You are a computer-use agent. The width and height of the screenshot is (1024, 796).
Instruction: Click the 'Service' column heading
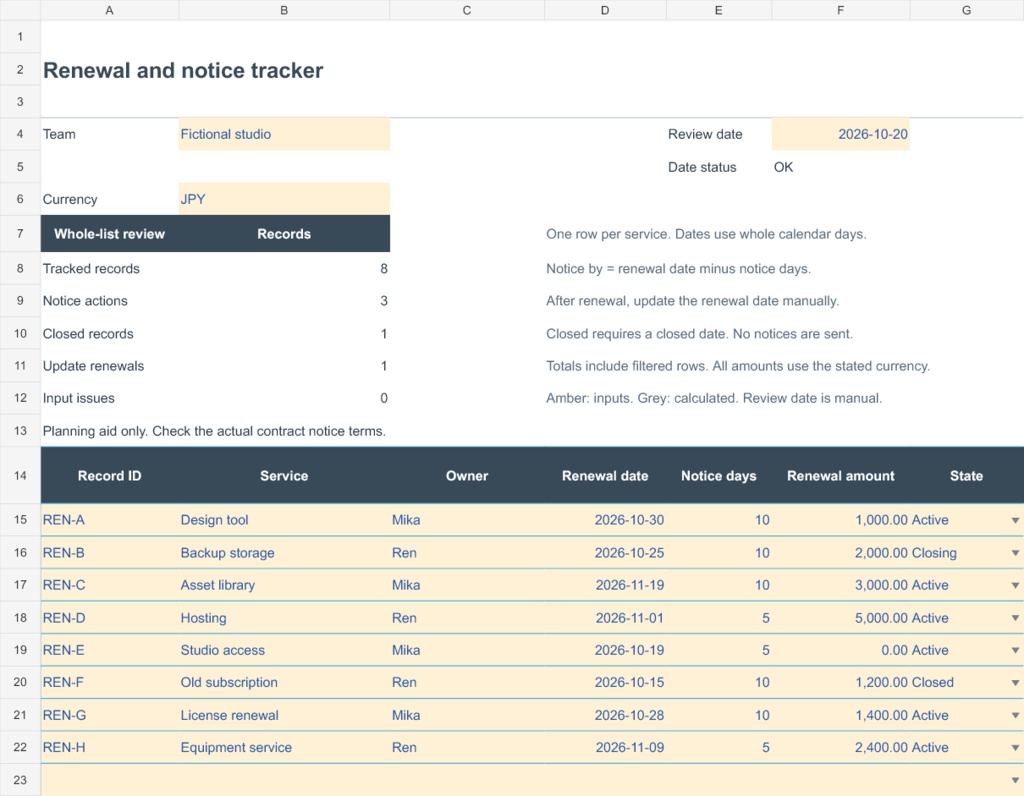(x=284, y=475)
